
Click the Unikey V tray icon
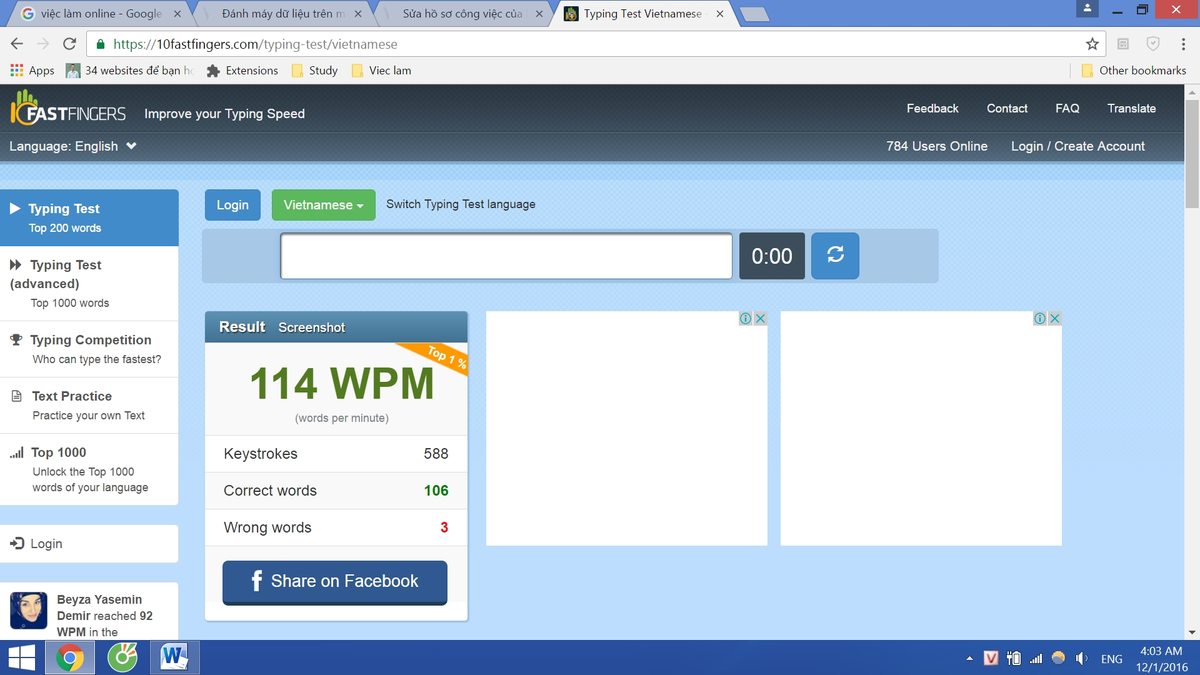(991, 658)
